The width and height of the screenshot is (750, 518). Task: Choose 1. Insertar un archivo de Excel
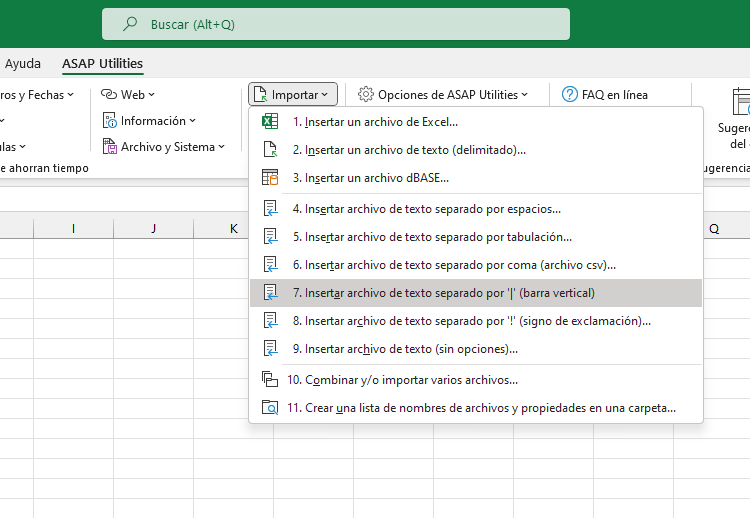point(476,121)
